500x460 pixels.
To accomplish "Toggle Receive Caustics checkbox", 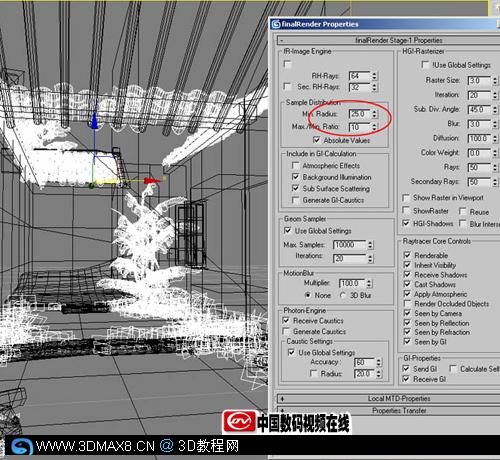I will point(286,321).
